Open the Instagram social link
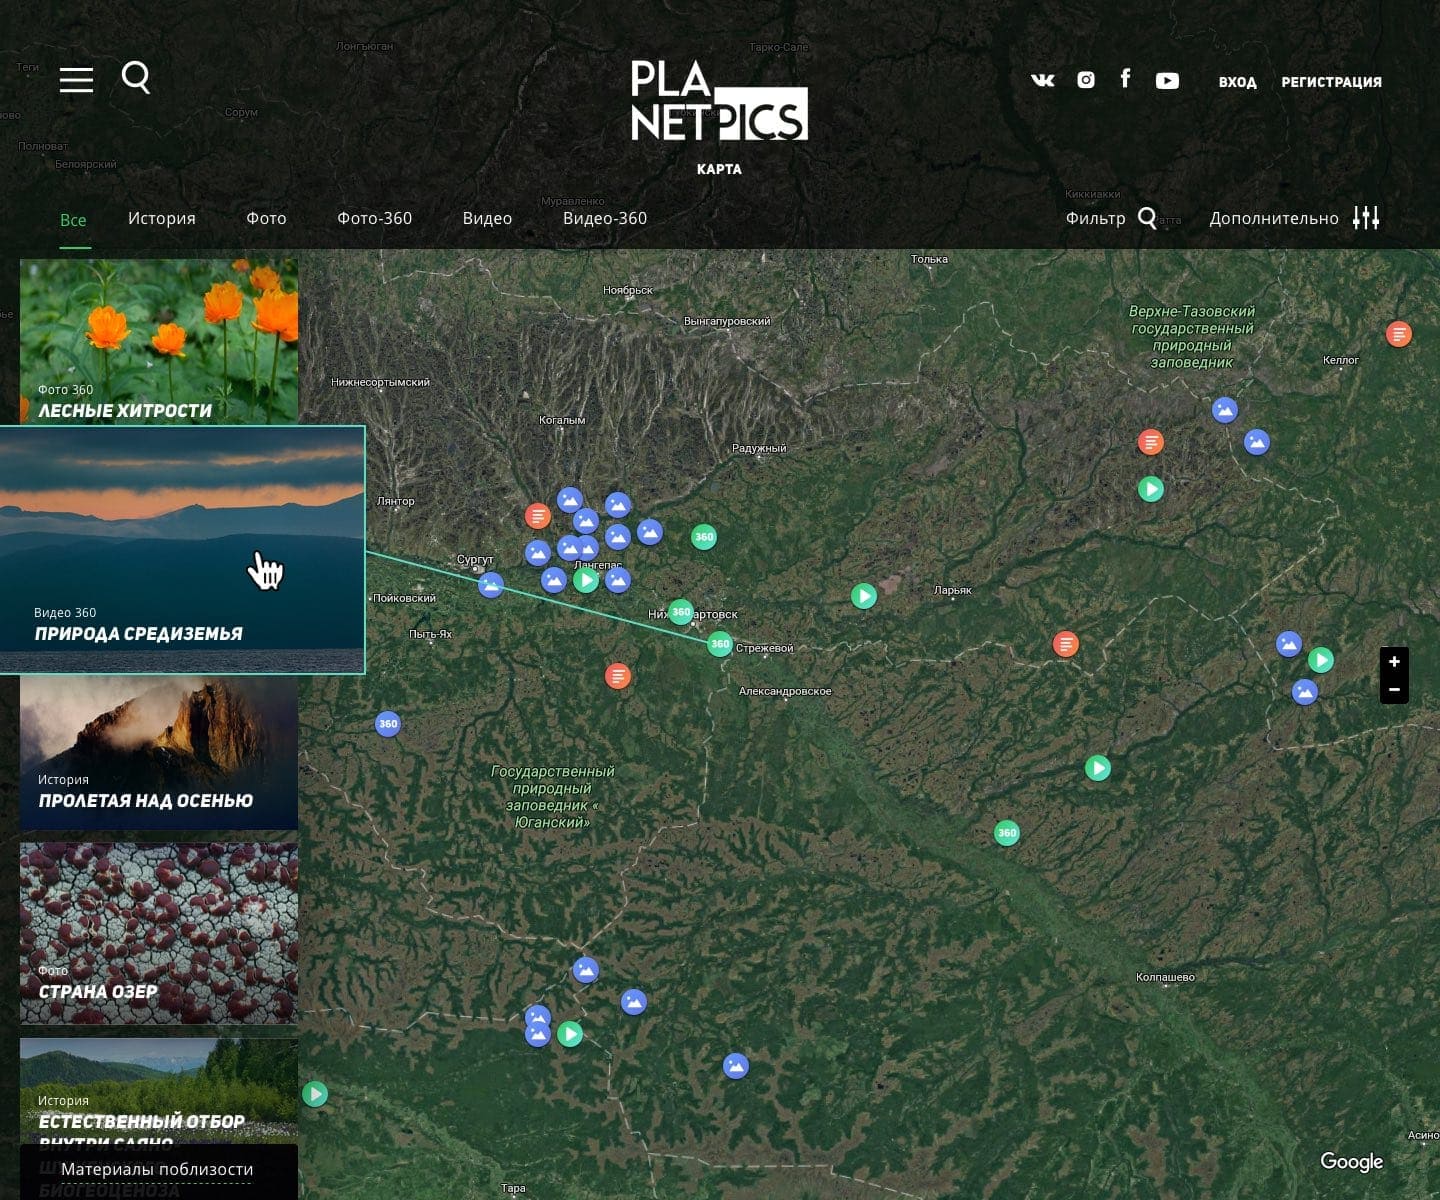Screen dimensions: 1440x1200 [x=1086, y=80]
